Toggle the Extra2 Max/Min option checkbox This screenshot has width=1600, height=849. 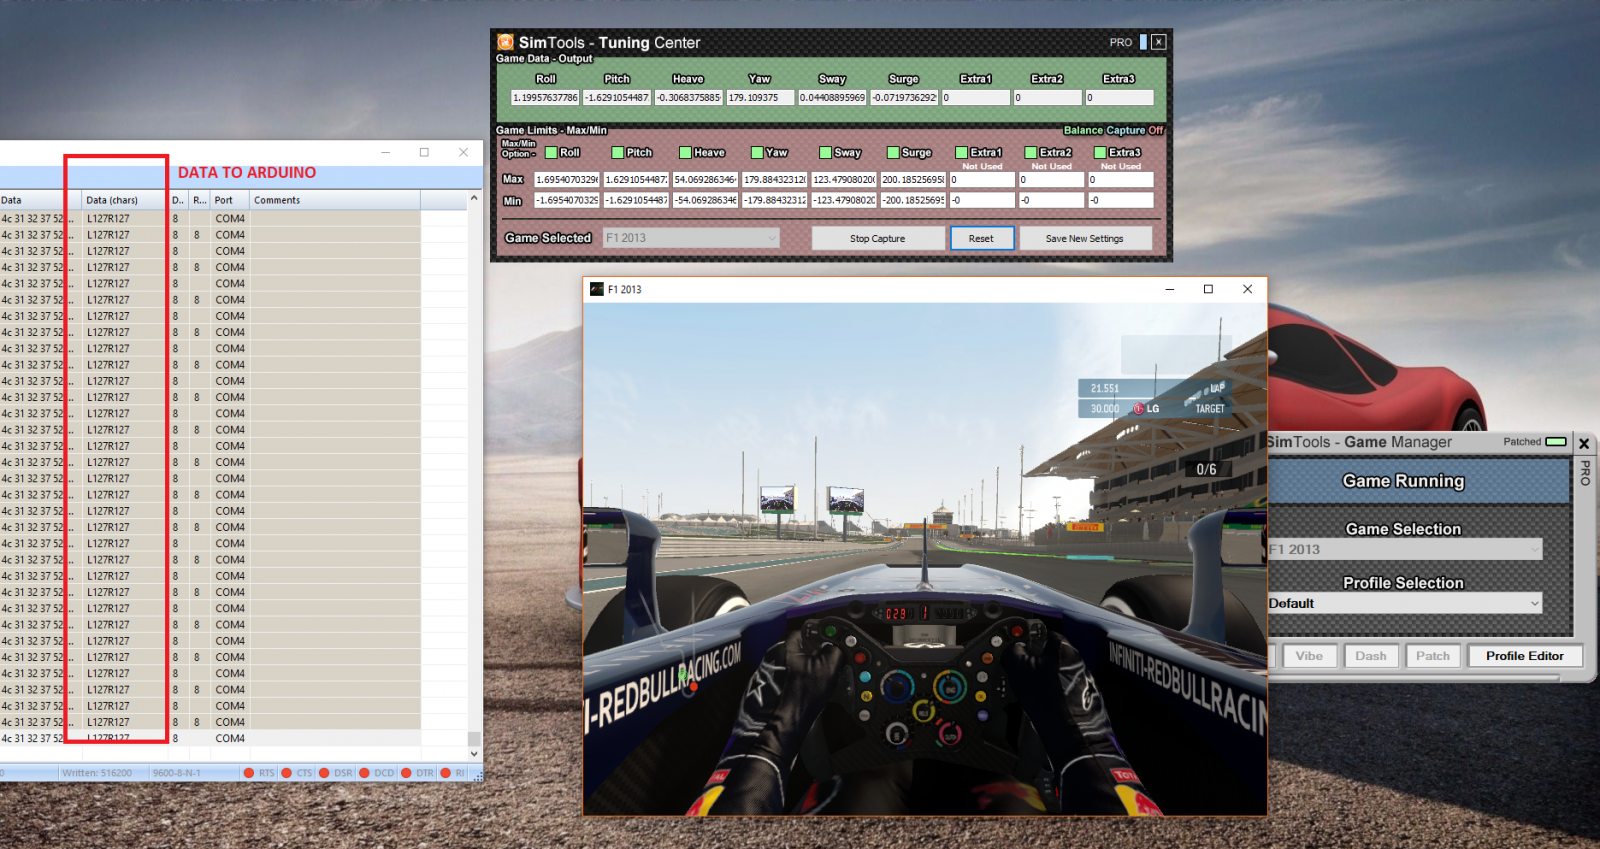pyautogui.click(x=1031, y=153)
